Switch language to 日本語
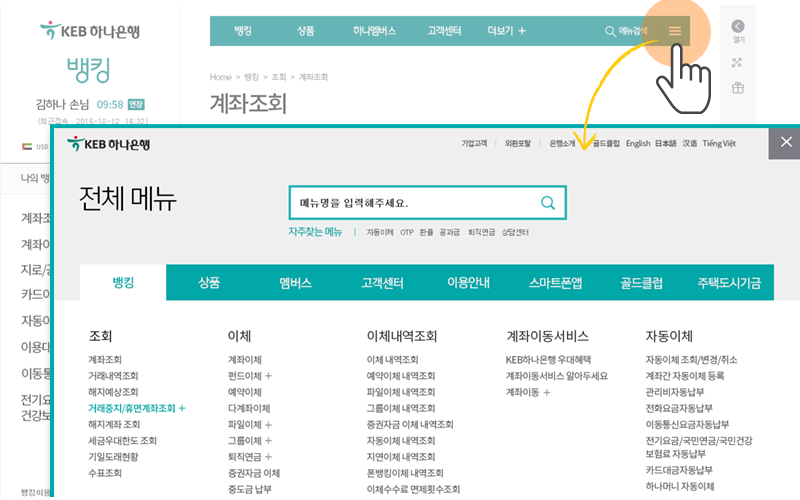The width and height of the screenshot is (800, 500). coord(665,143)
